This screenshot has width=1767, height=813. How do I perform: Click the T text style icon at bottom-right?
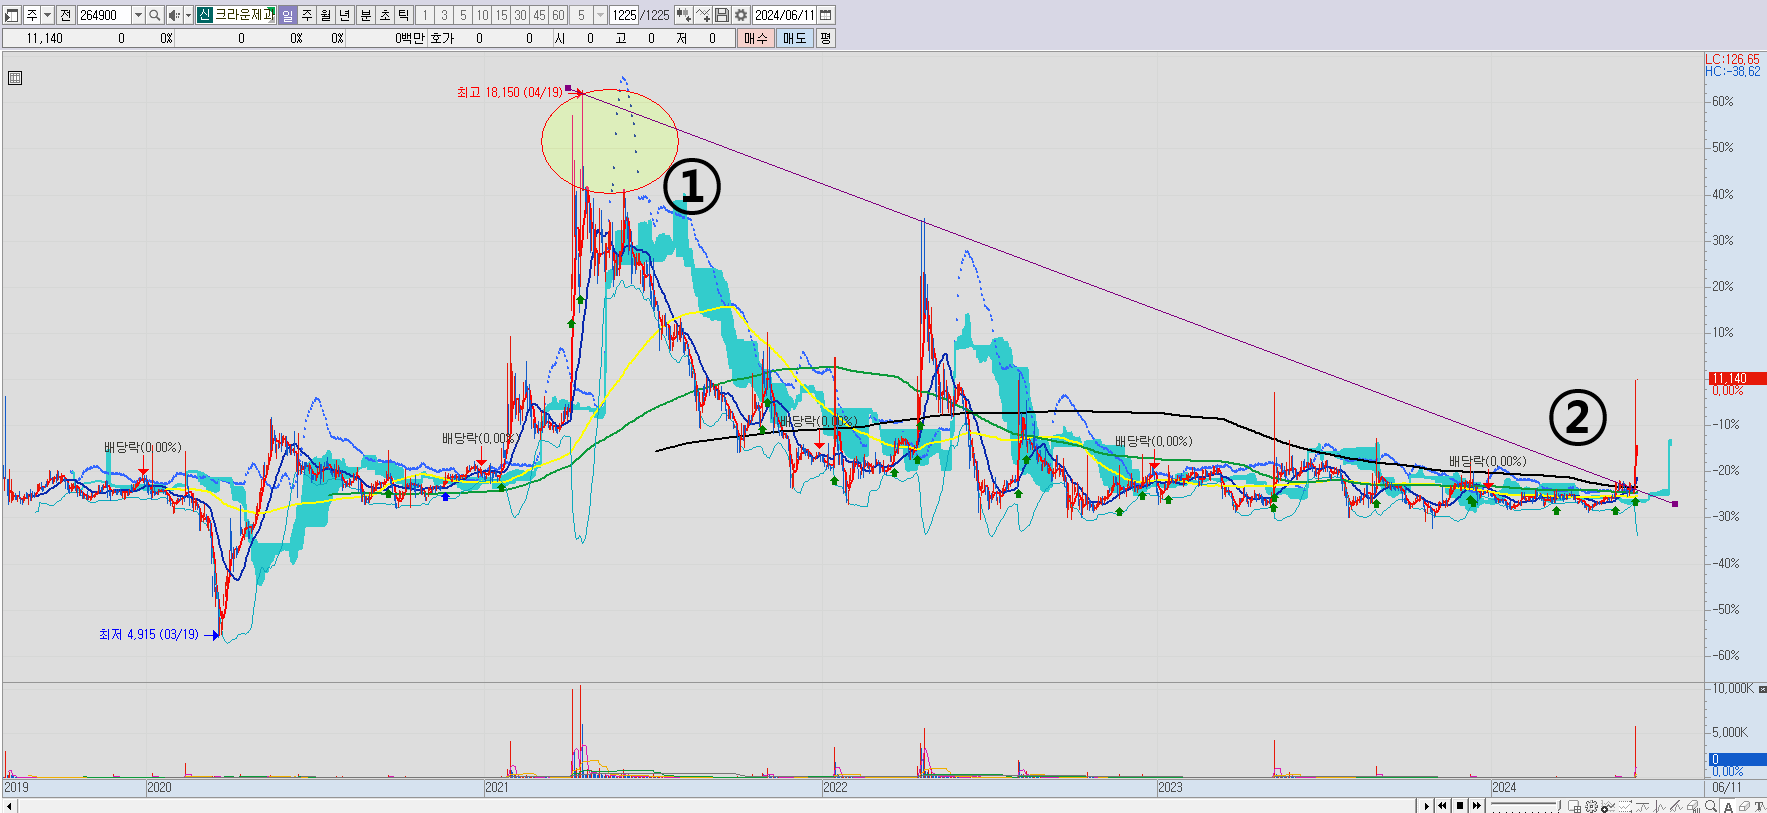(x=1760, y=806)
